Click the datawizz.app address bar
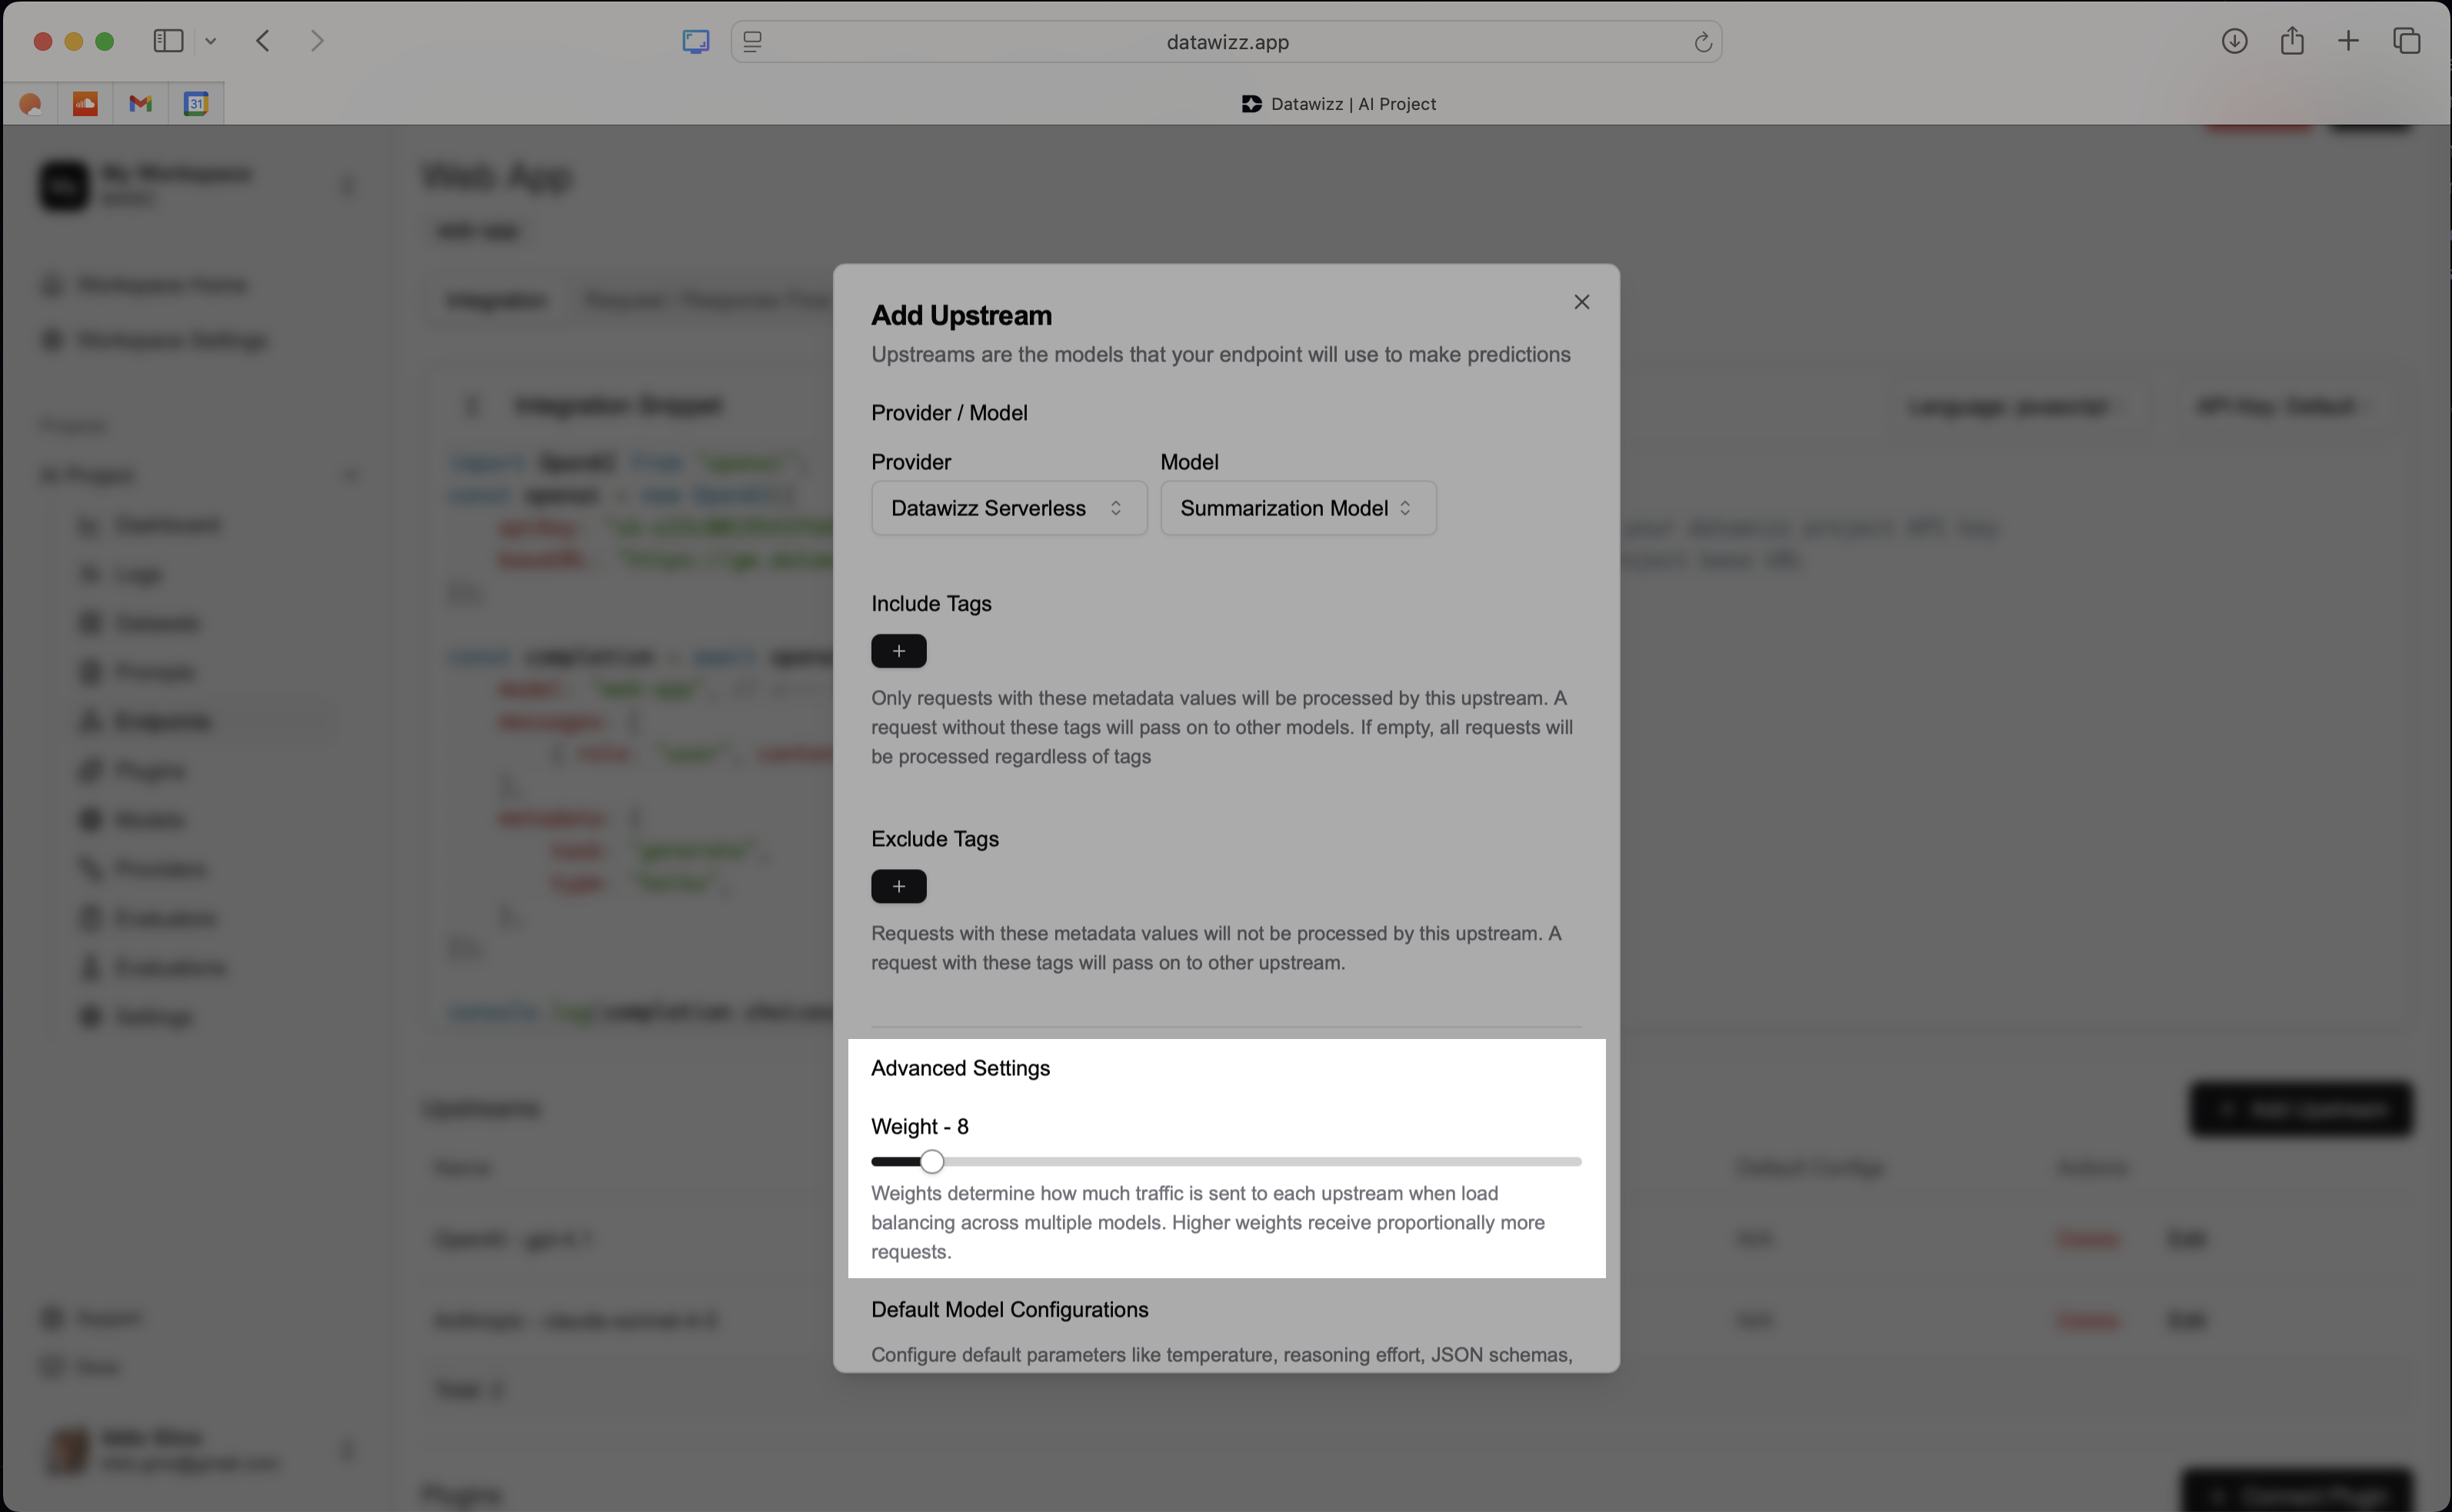Screen dimensions: 2452x1512 [1226, 42]
